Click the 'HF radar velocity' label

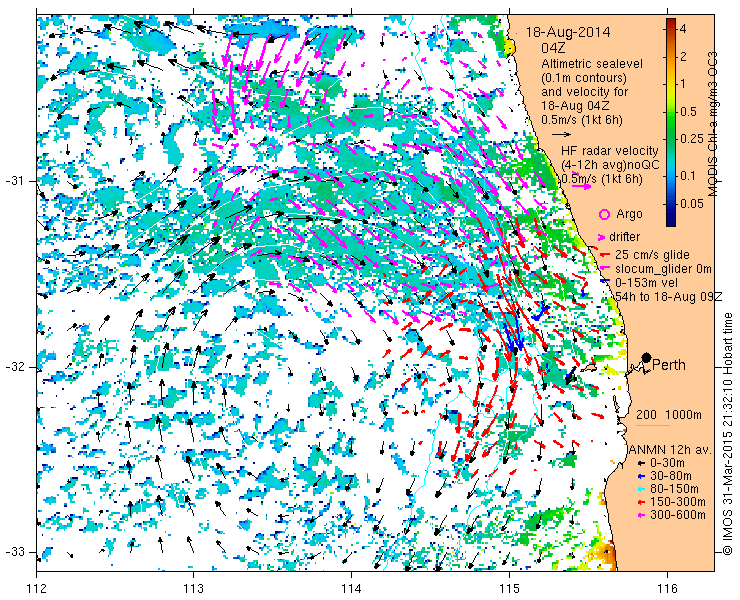(x=610, y=151)
